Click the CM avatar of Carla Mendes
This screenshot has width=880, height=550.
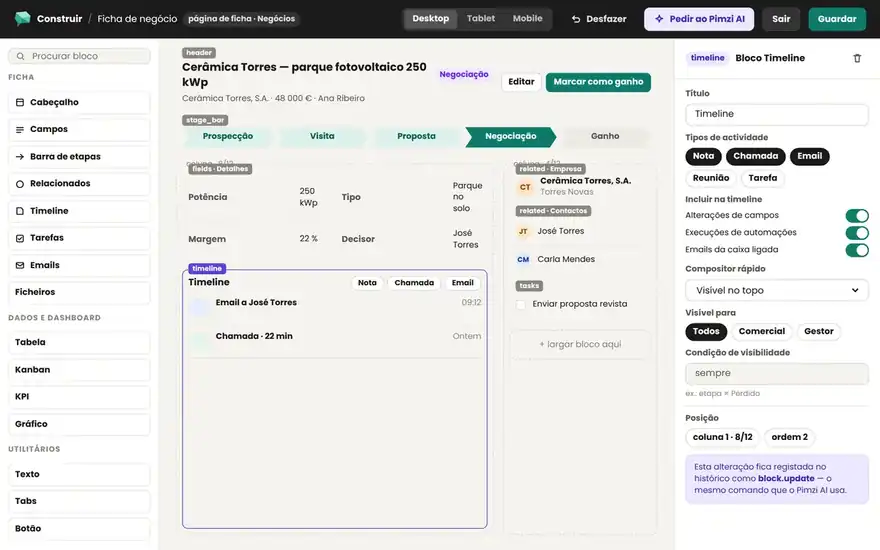pos(523,259)
